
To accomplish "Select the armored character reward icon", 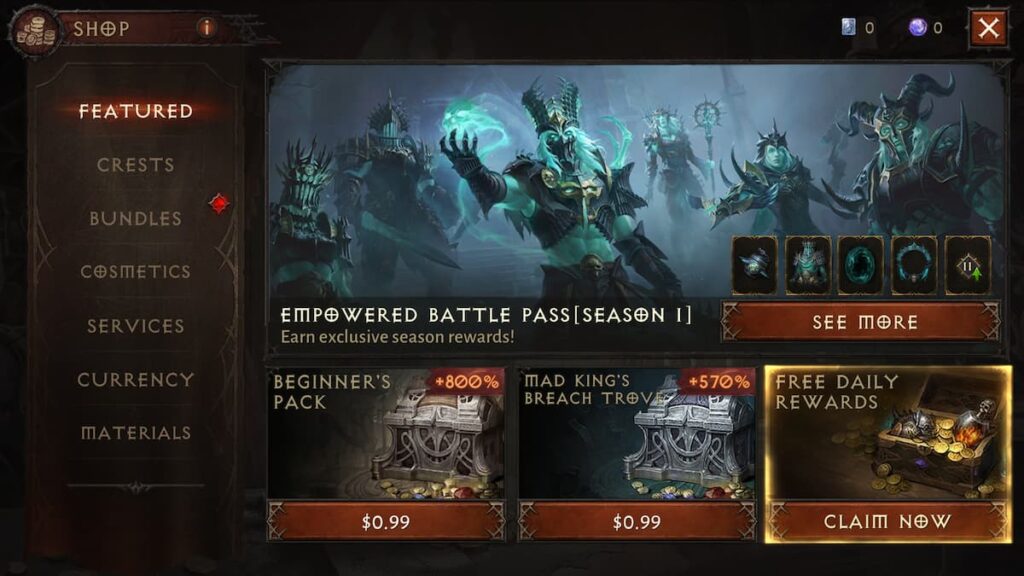I will [808, 265].
